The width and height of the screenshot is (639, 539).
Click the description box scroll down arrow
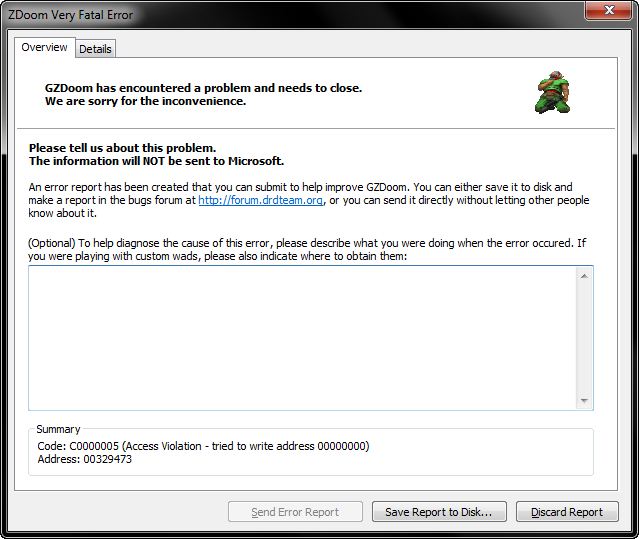tap(584, 400)
